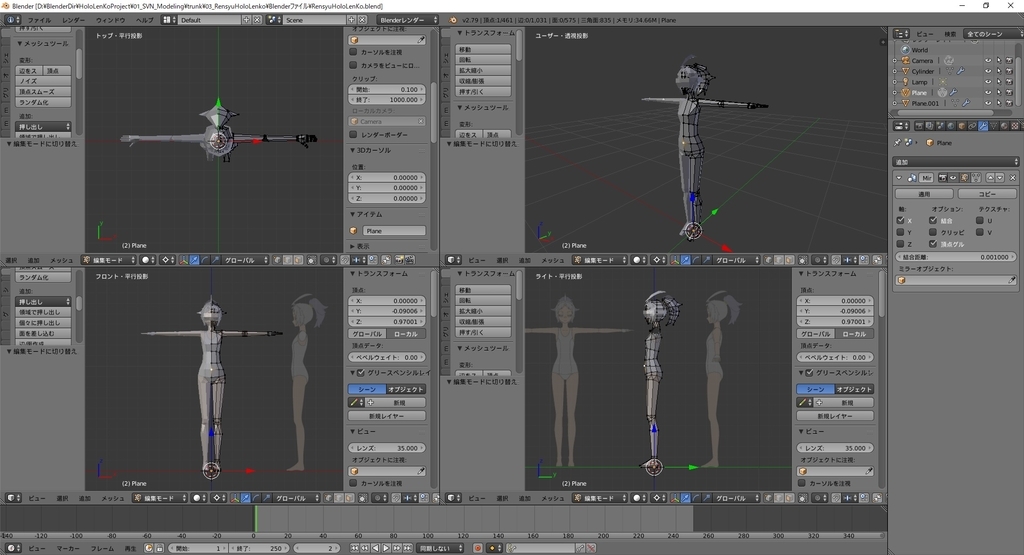The height and width of the screenshot is (555, 1024).
Task: Open the マーカー menu in the timeline
Action: tap(68, 548)
